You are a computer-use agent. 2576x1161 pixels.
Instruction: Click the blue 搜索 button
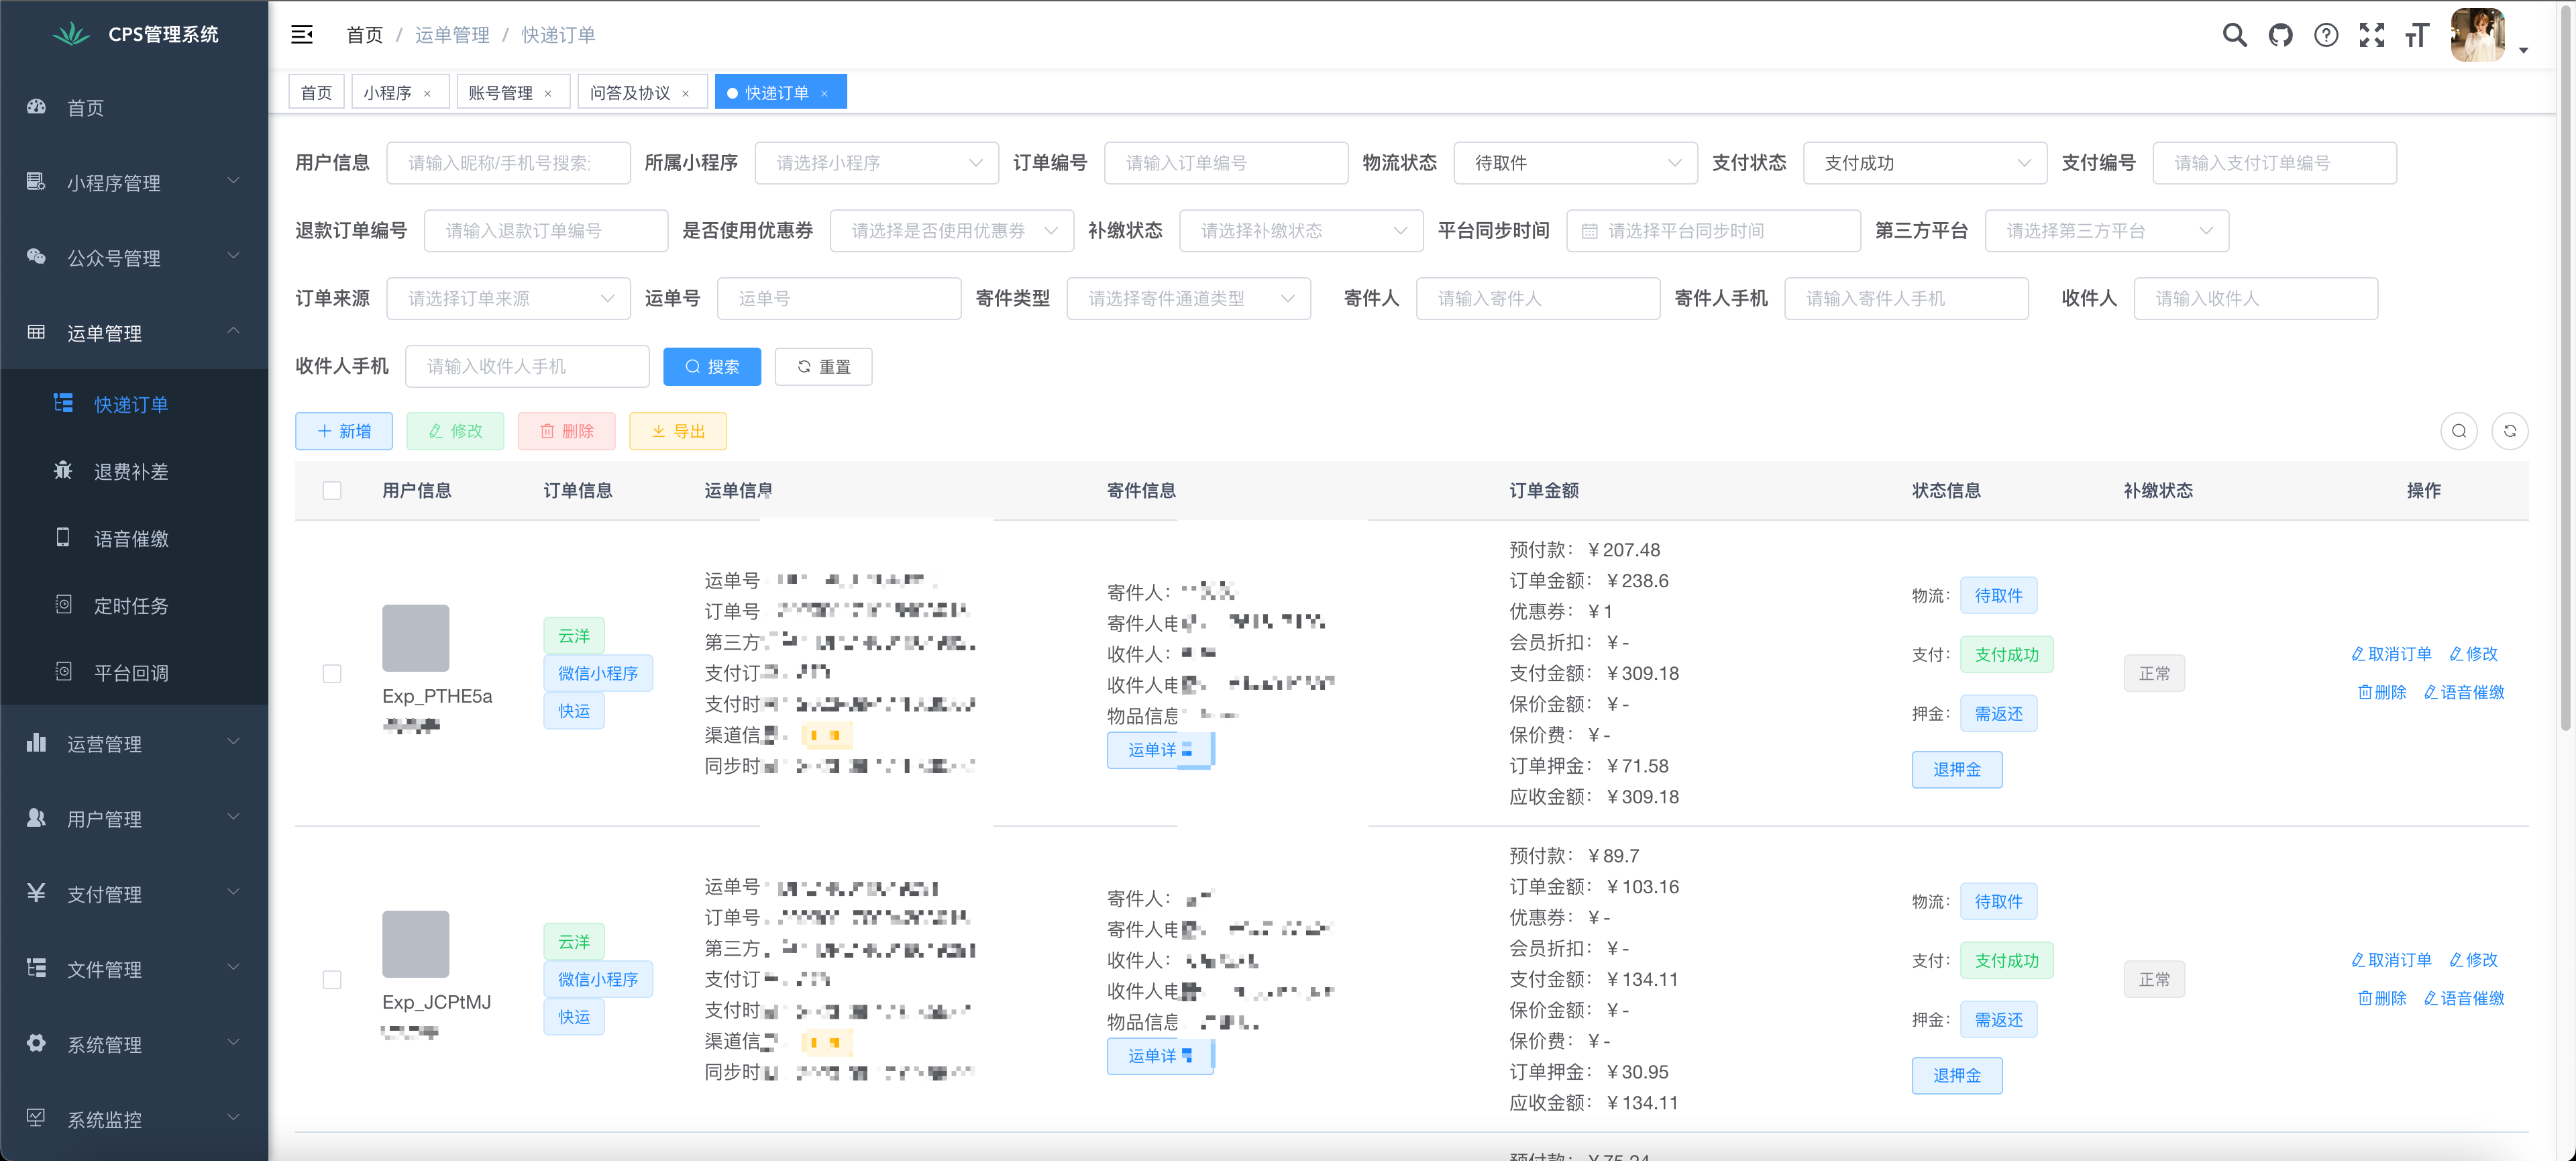pos(712,367)
